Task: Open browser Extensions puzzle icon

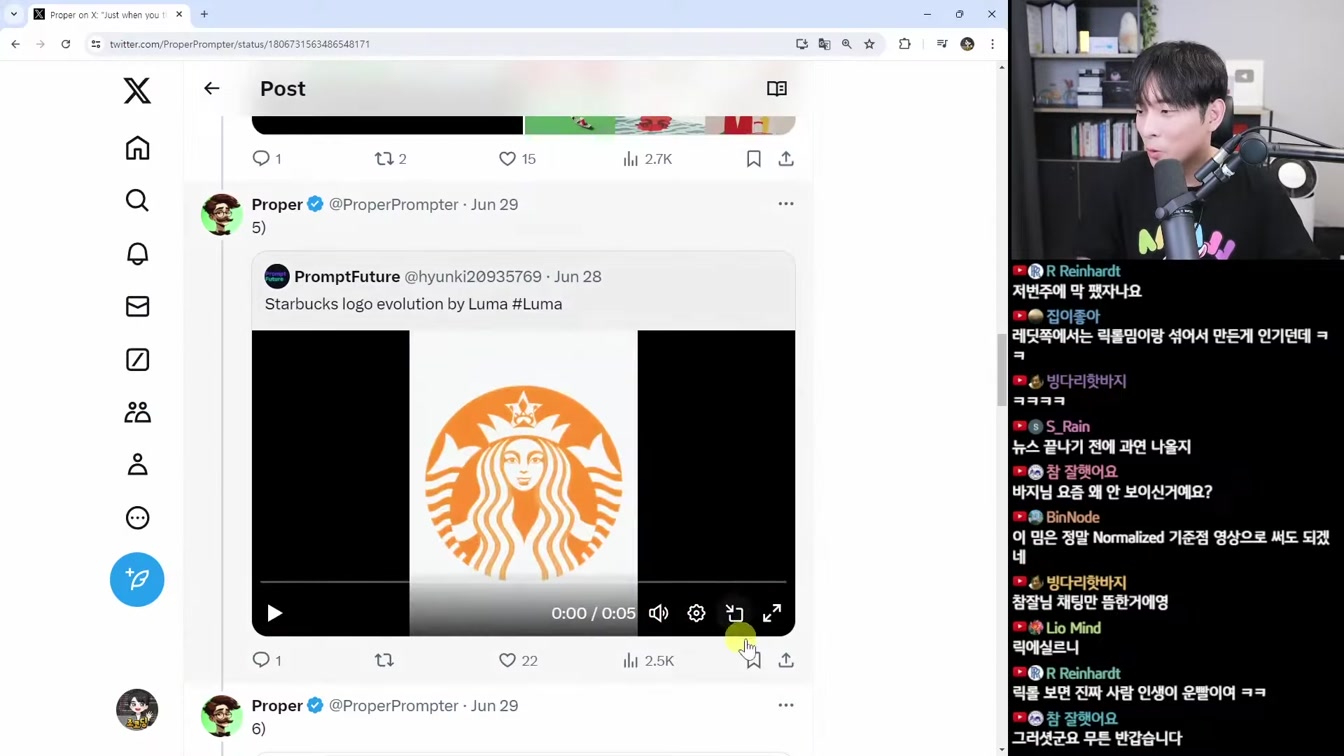Action: 905,44
